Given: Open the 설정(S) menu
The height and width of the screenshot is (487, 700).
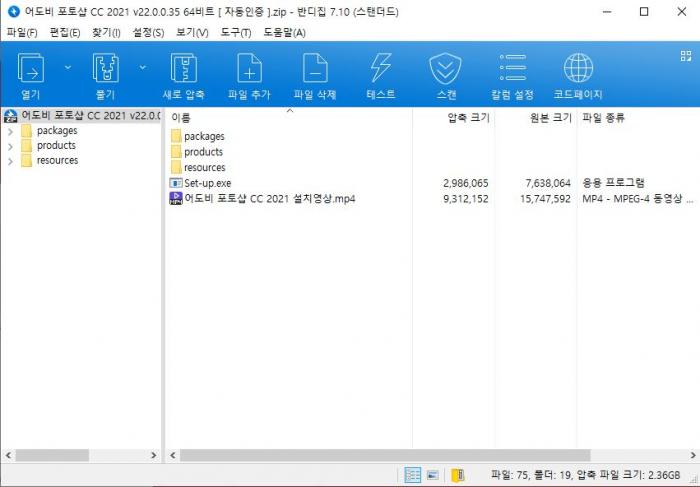Looking at the screenshot, I should (x=148, y=33).
